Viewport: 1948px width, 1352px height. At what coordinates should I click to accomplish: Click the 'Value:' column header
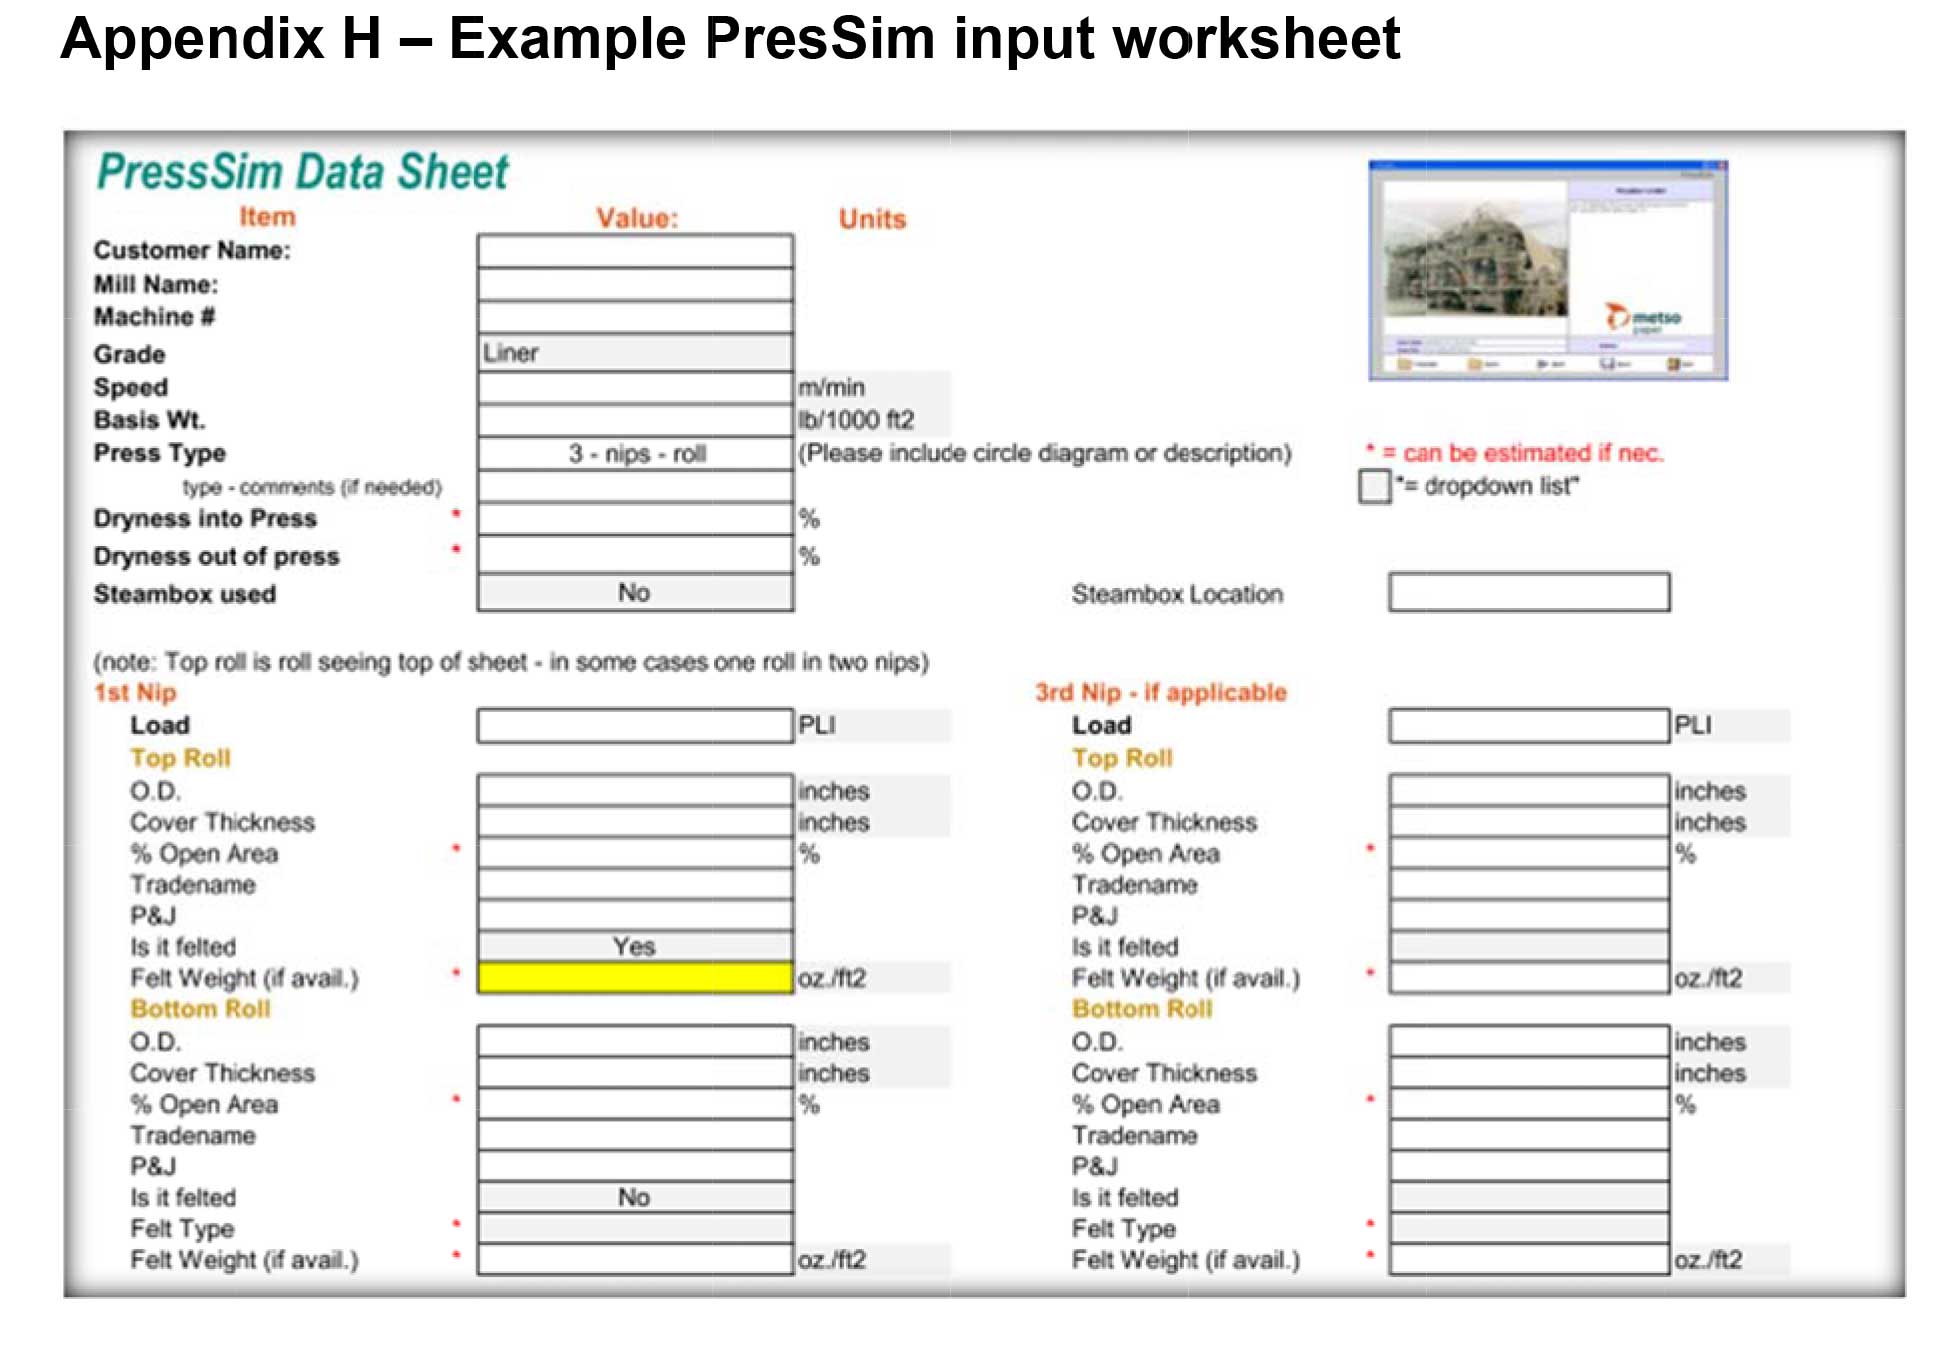click(637, 218)
